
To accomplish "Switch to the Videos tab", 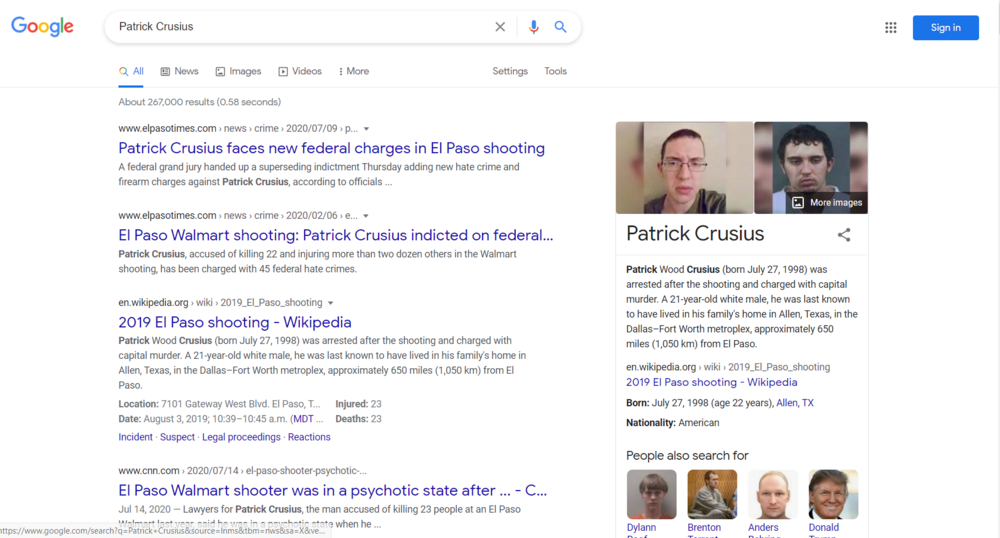I will 300,71.
